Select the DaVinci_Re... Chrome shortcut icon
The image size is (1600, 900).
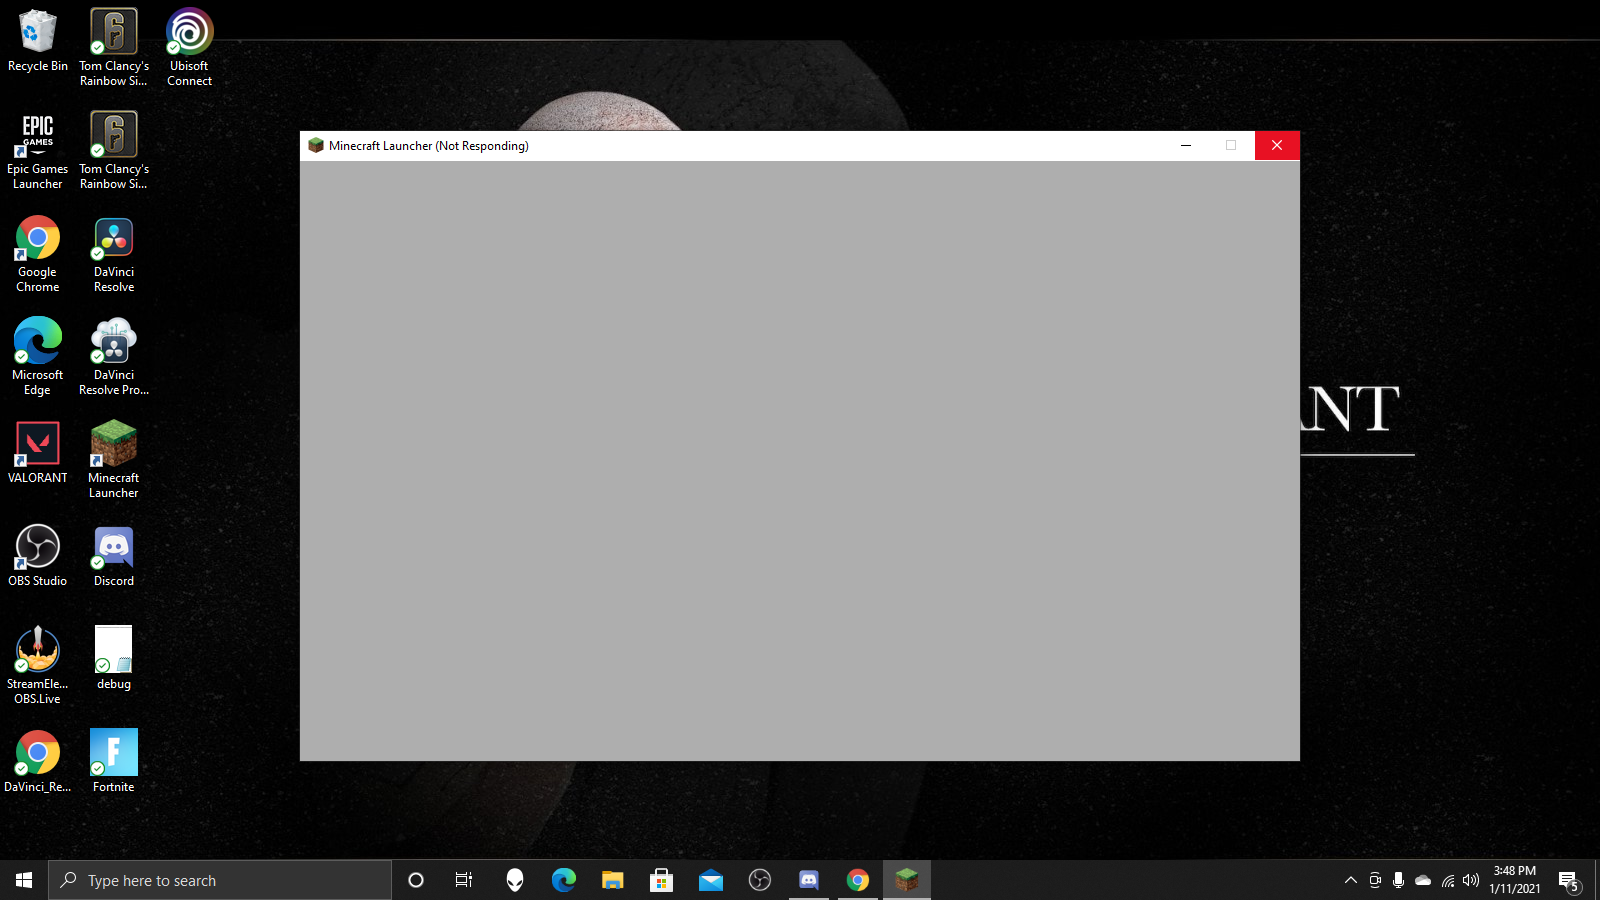(38, 761)
